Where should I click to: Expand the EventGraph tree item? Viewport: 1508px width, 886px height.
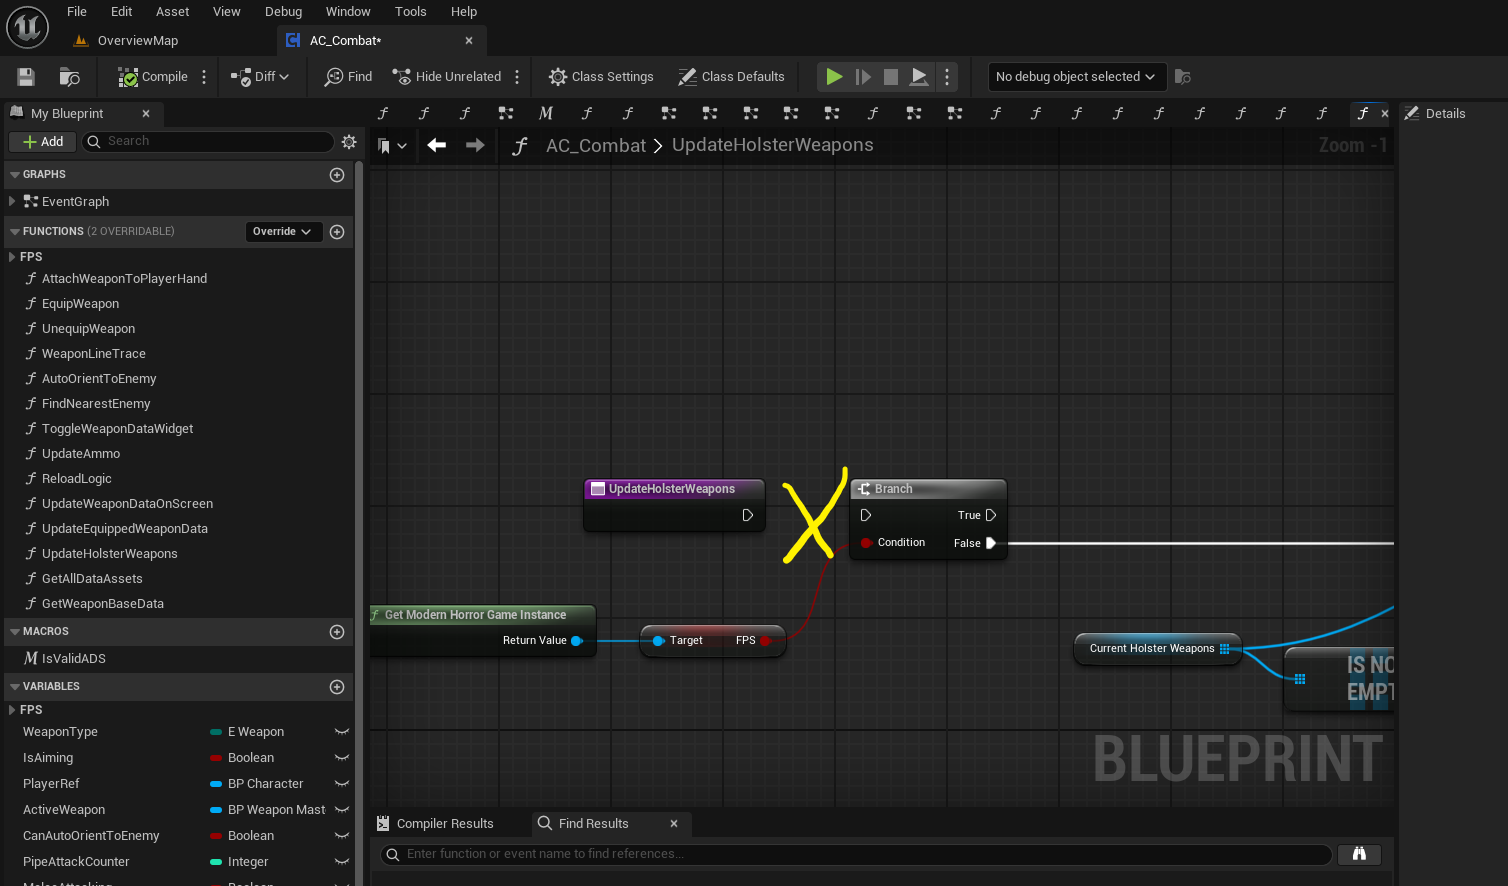(12, 202)
